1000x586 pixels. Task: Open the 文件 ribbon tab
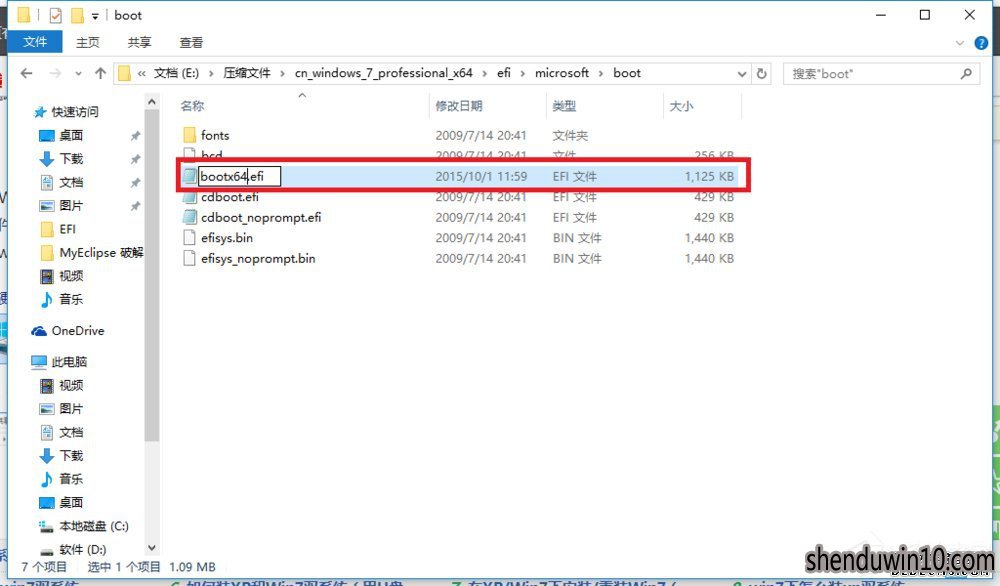coord(35,42)
